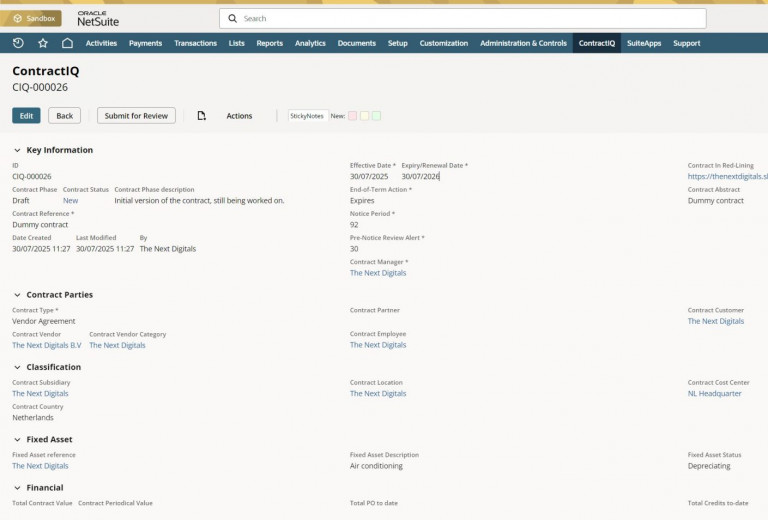Open the Analytics menu
This screenshot has width=768, height=520.
tap(310, 43)
